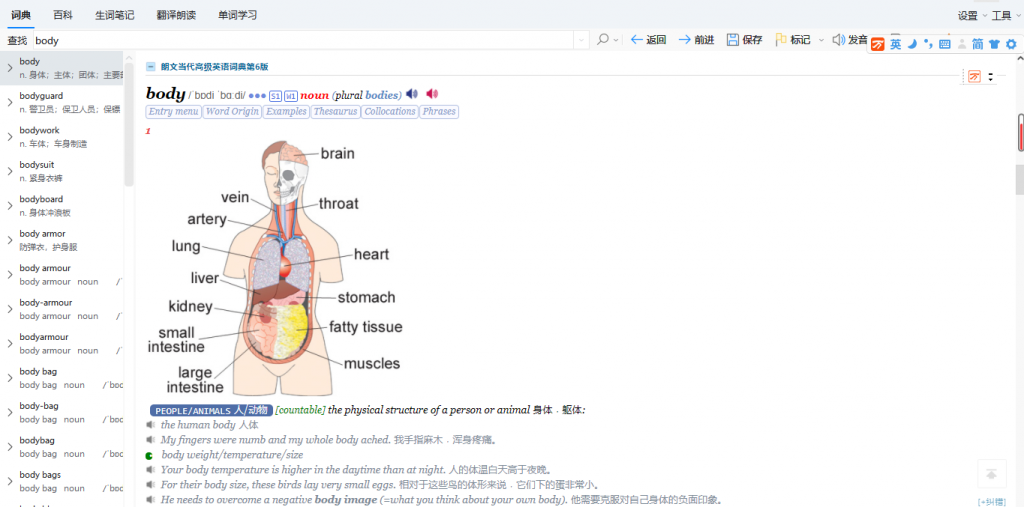Expand the chevron beside bodysuit
The image size is (1024, 507).
[x=10, y=171]
